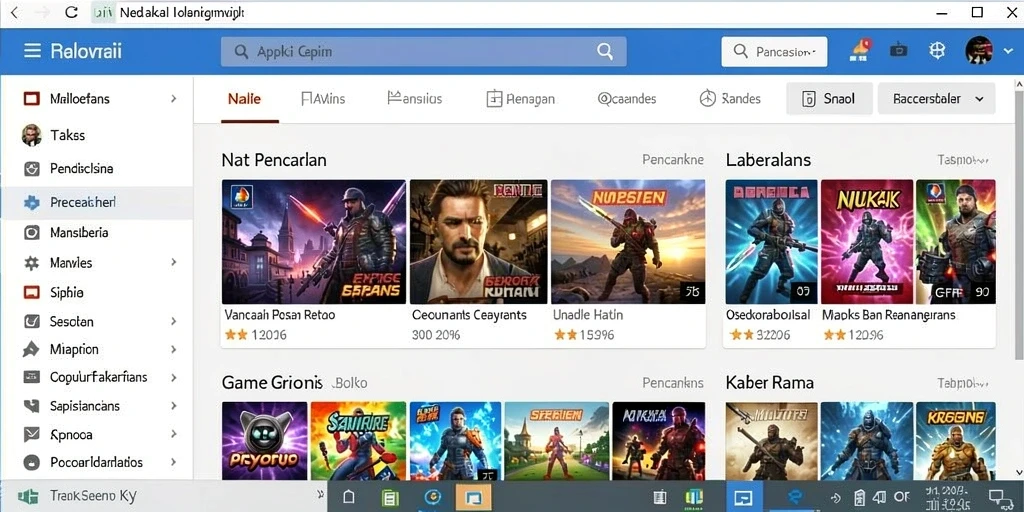Click Tasmio link beside Laberalans
Screen dimensions: 1024x512
[963, 159]
